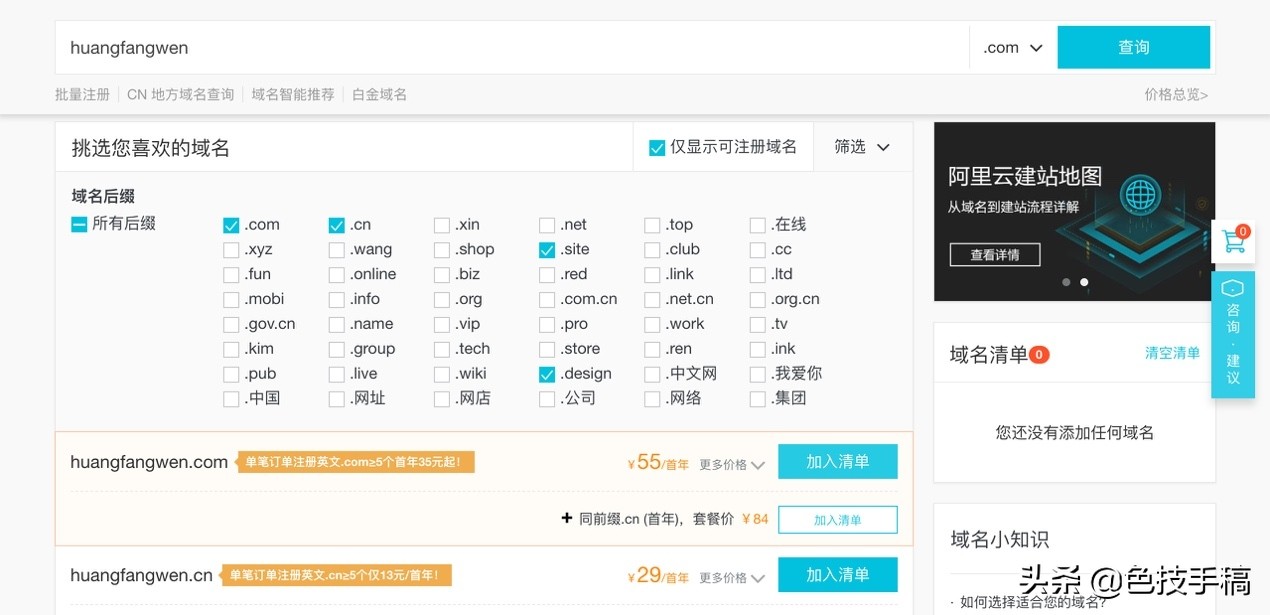
Task: Open the 批量注册 menu item
Action: (x=82, y=94)
